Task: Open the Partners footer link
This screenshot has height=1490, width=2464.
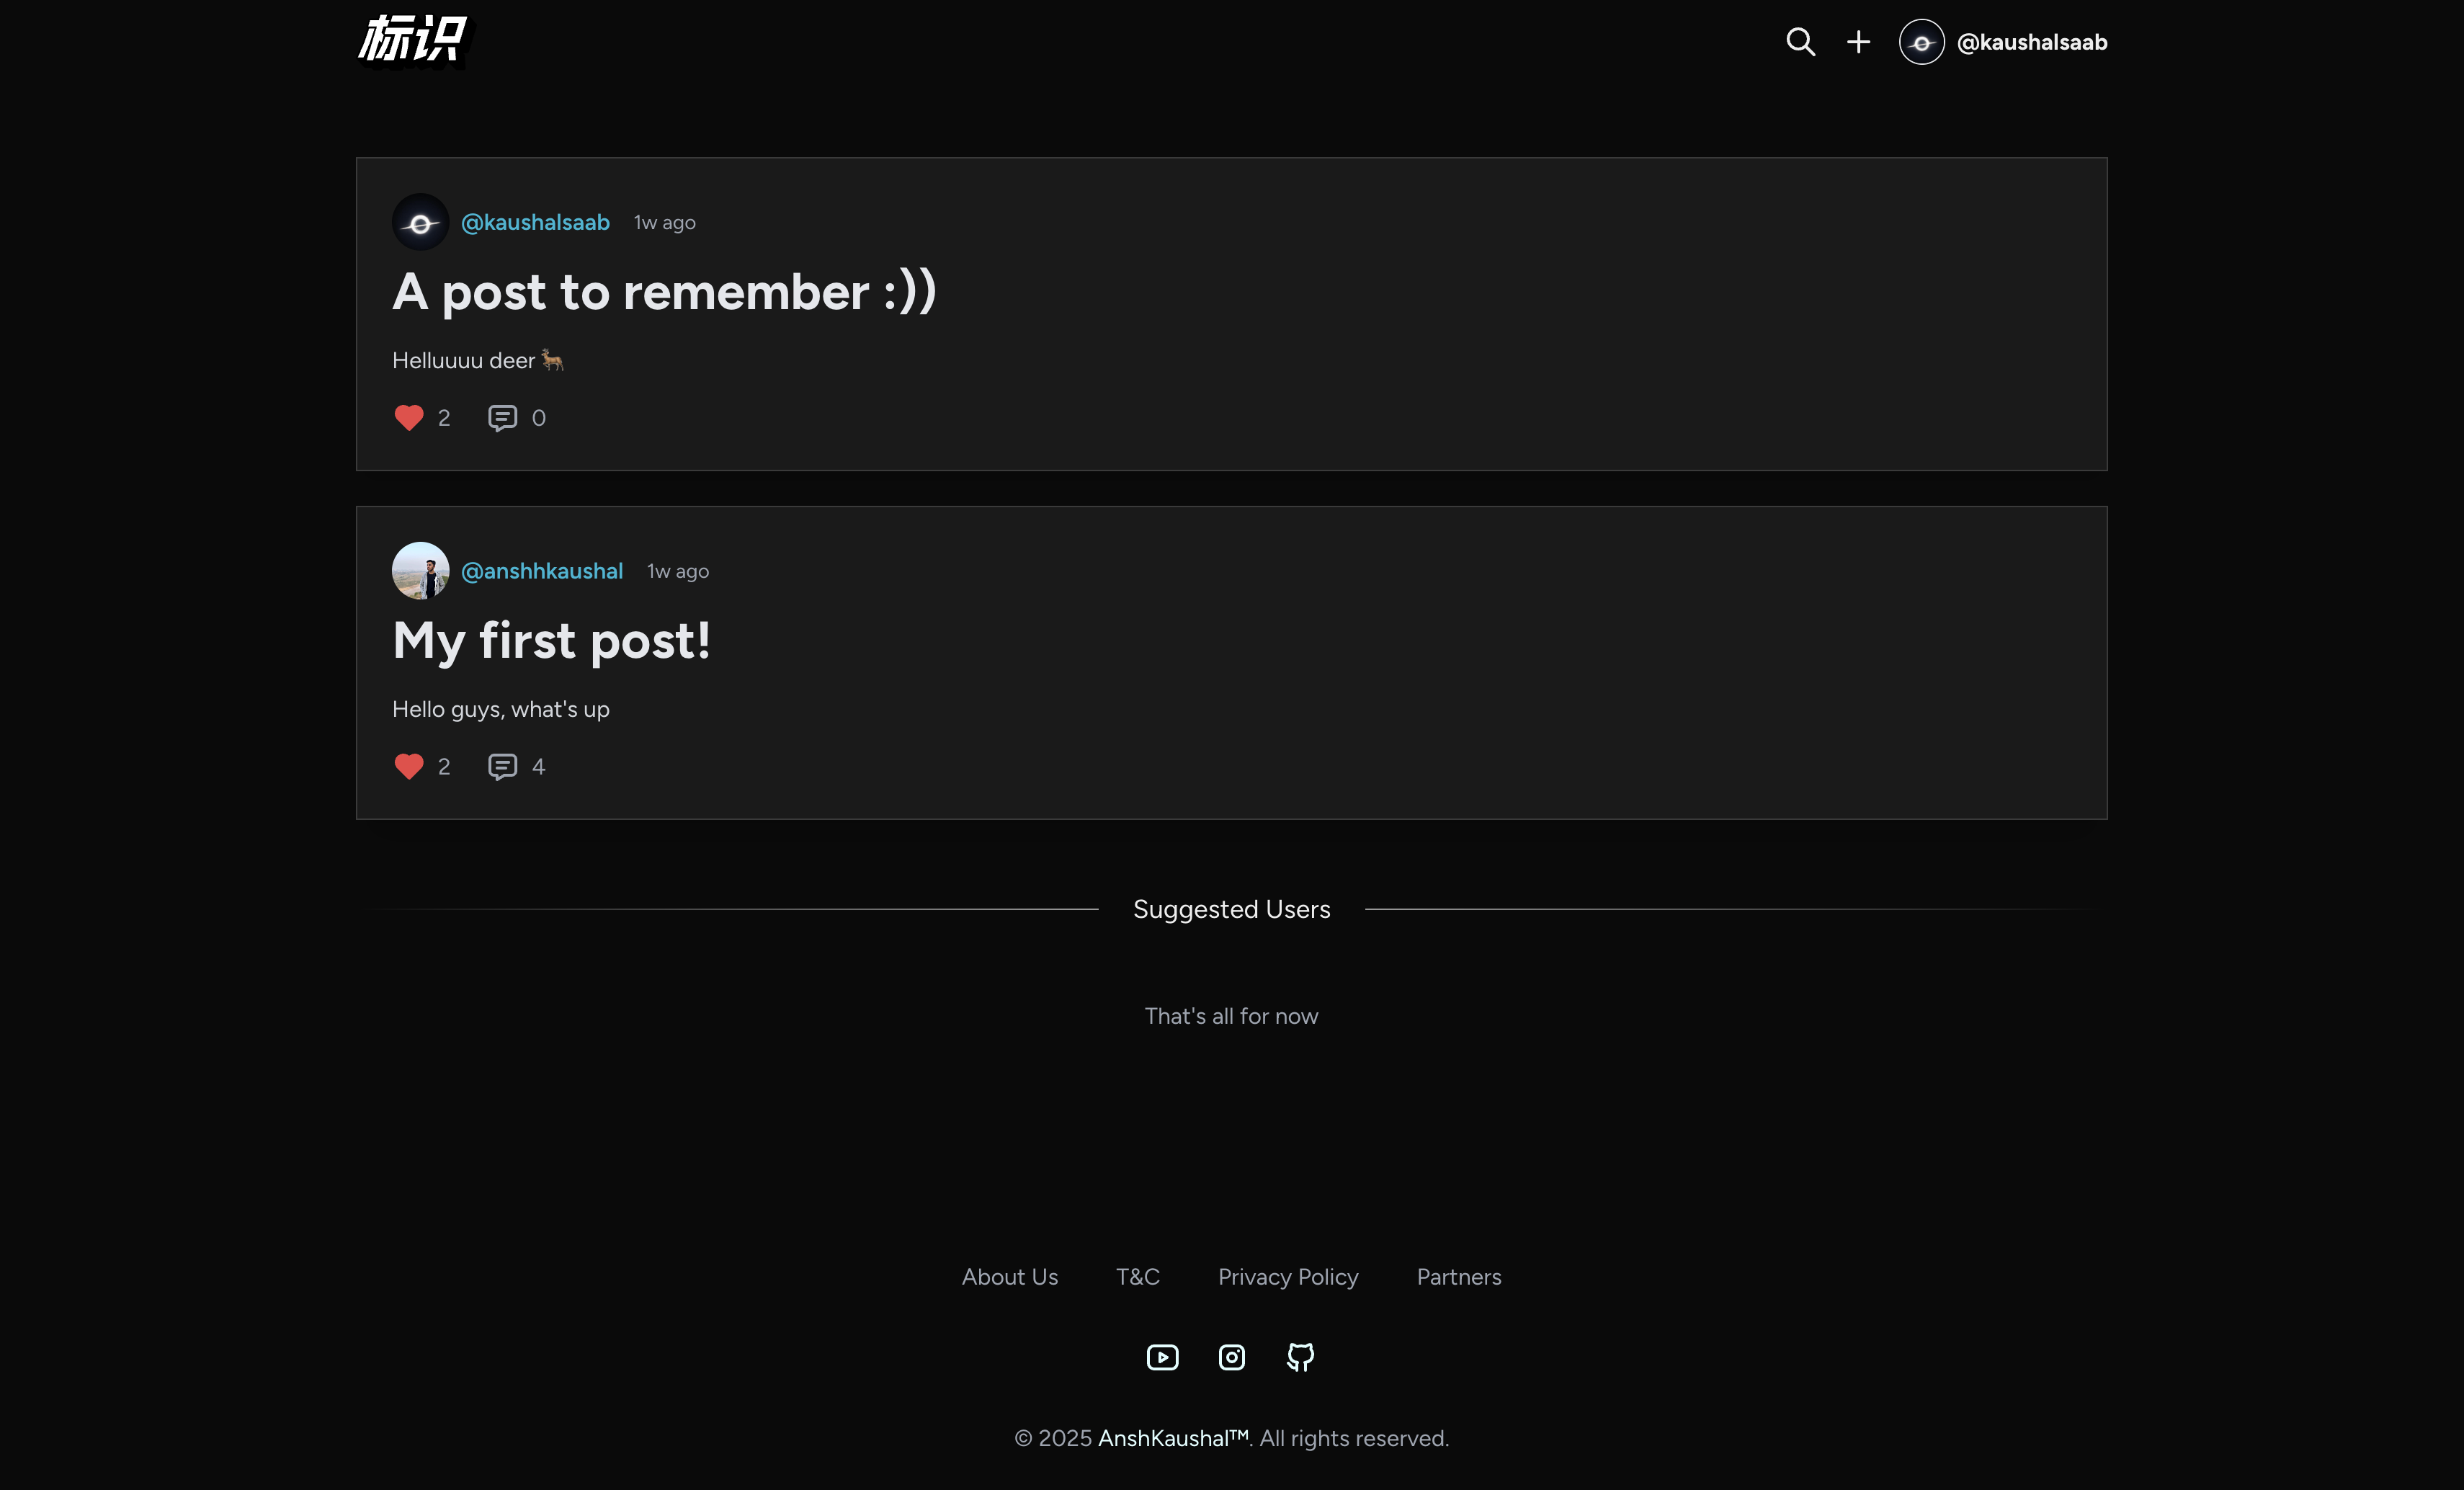Action: click(1459, 1277)
